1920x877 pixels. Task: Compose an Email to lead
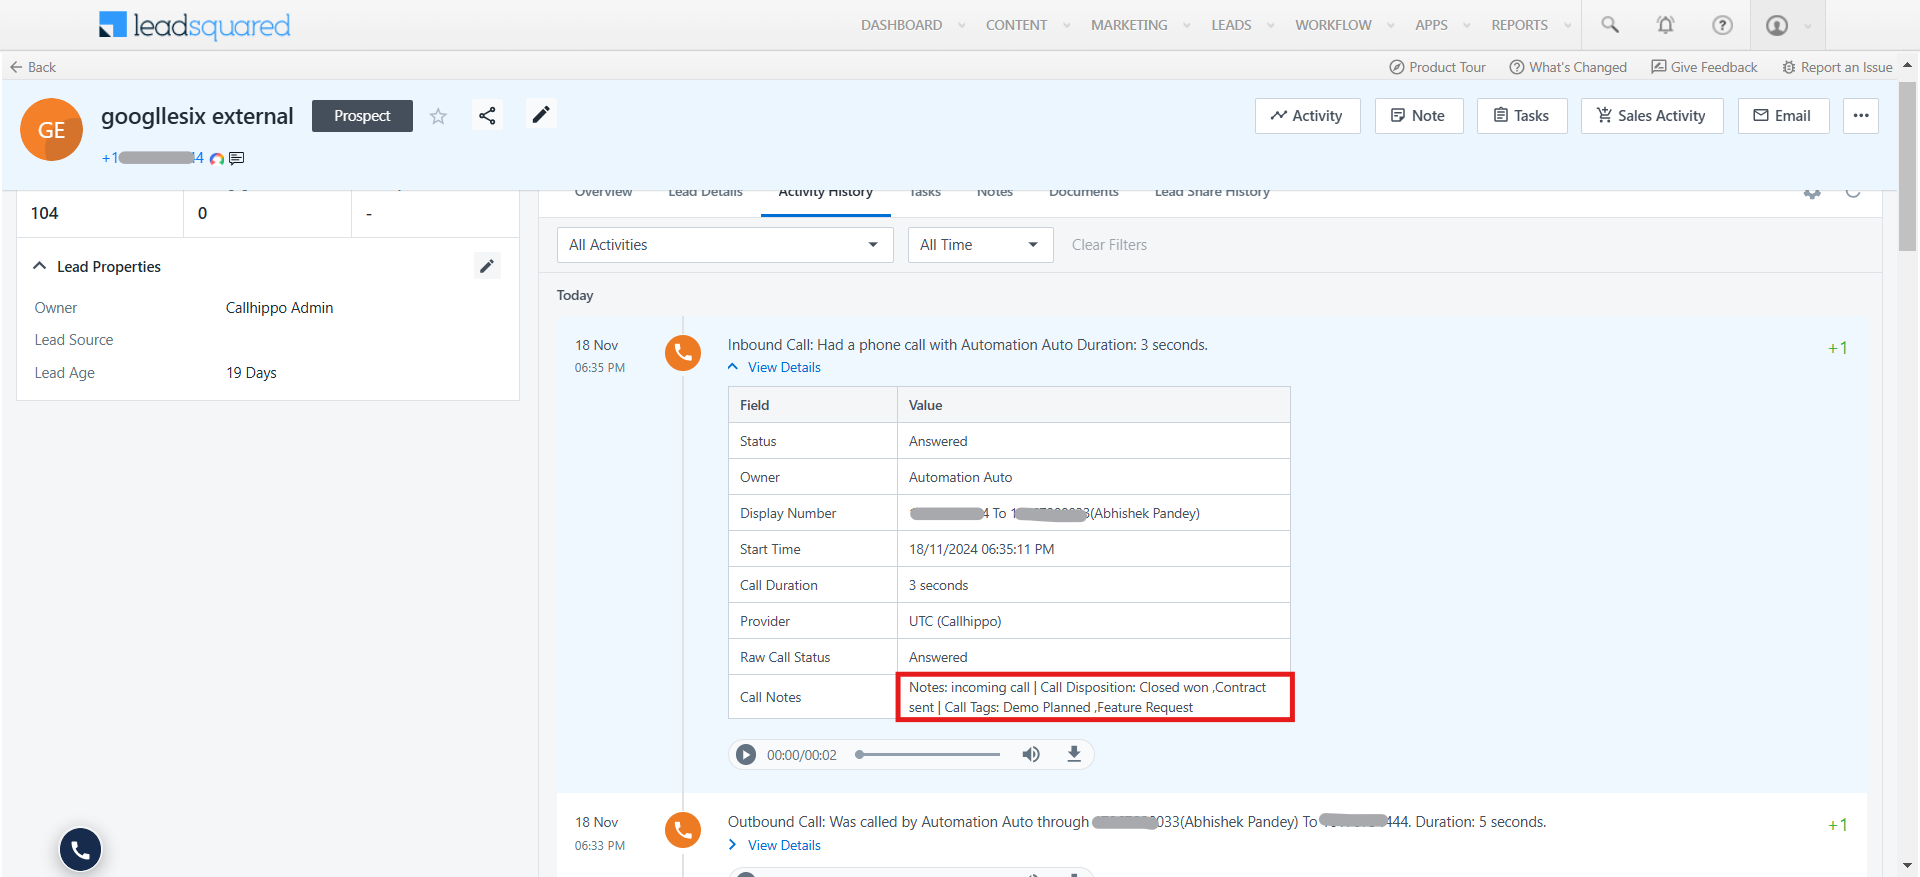1783,116
